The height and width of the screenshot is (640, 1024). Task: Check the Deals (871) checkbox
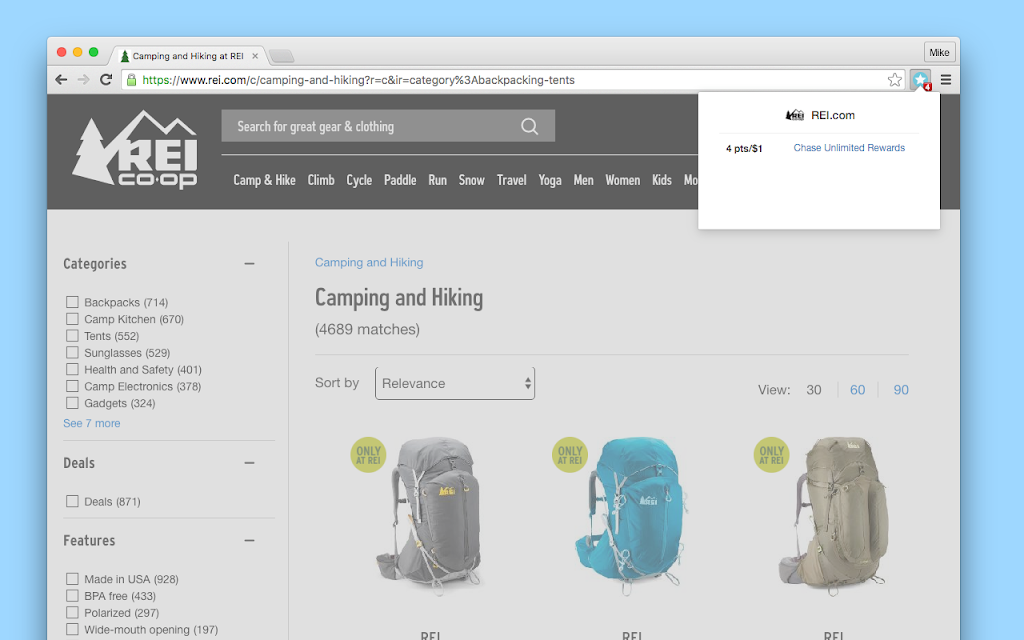(72, 502)
